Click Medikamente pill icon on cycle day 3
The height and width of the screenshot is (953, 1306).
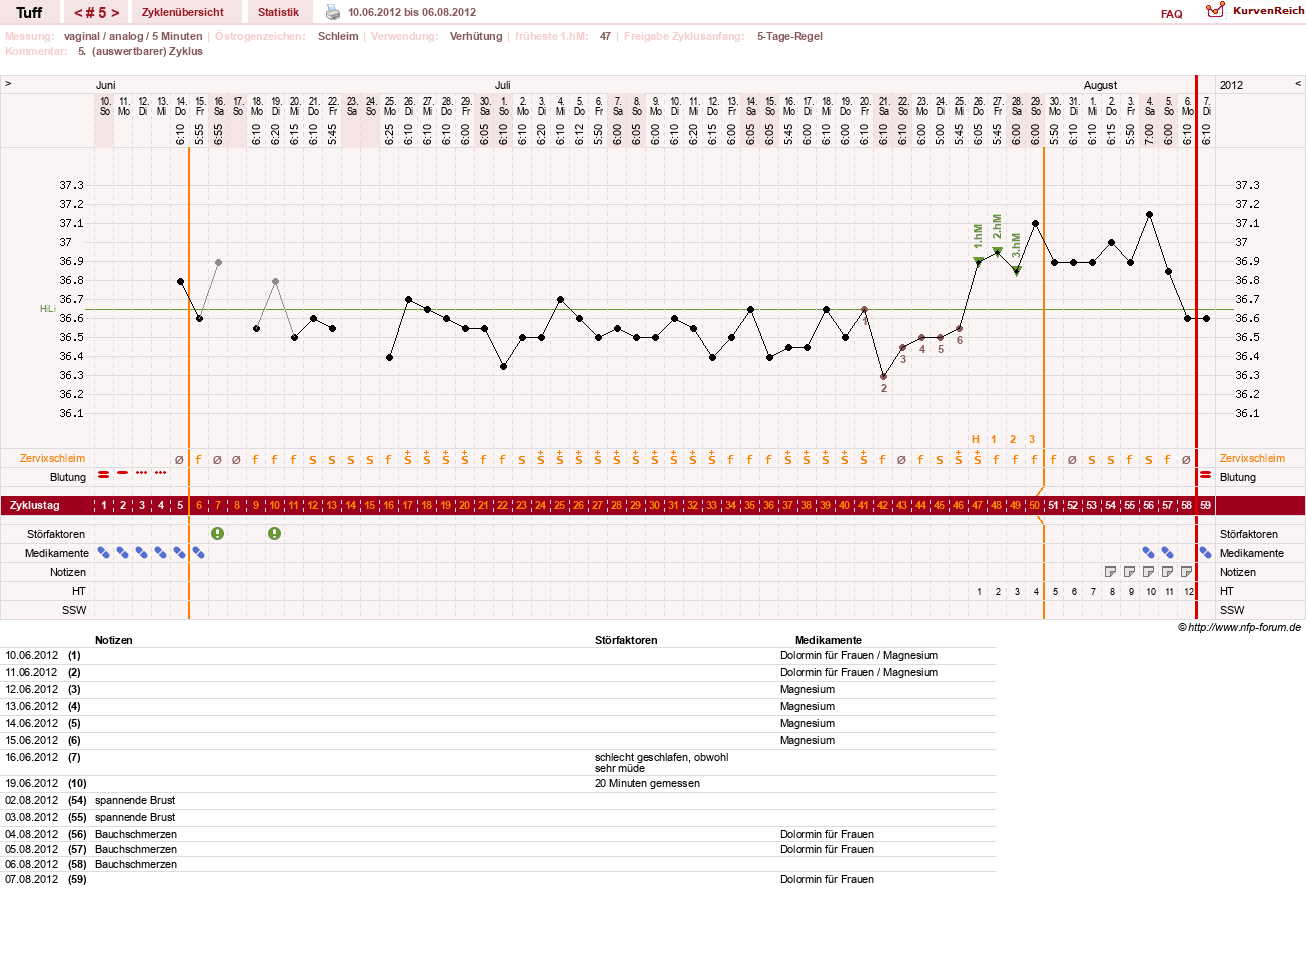click(141, 553)
